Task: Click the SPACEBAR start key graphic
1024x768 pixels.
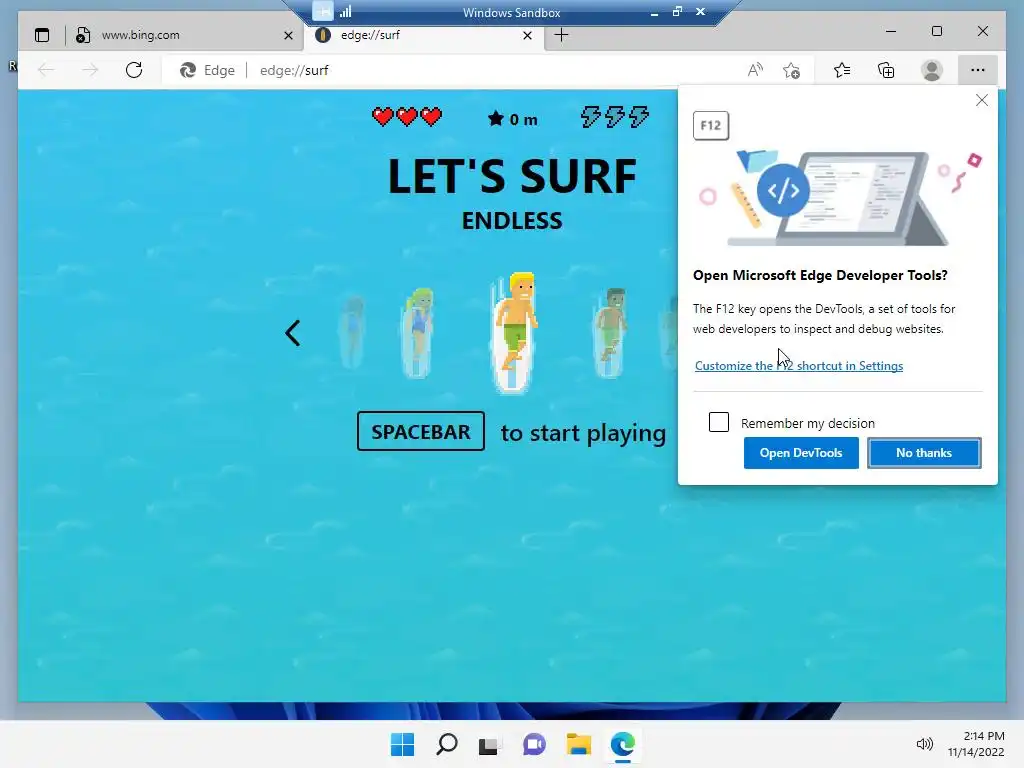Action: pos(421,431)
